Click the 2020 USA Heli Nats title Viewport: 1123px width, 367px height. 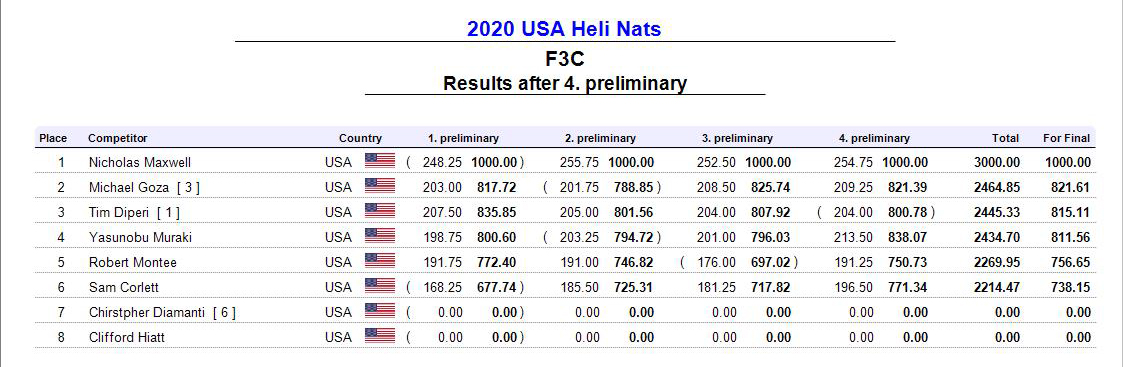[x=564, y=29]
